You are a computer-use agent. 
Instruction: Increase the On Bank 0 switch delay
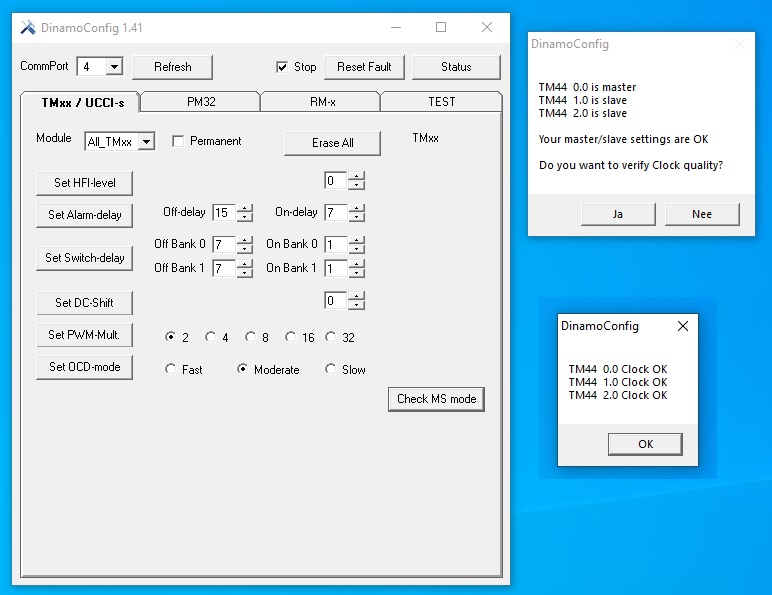click(357, 239)
